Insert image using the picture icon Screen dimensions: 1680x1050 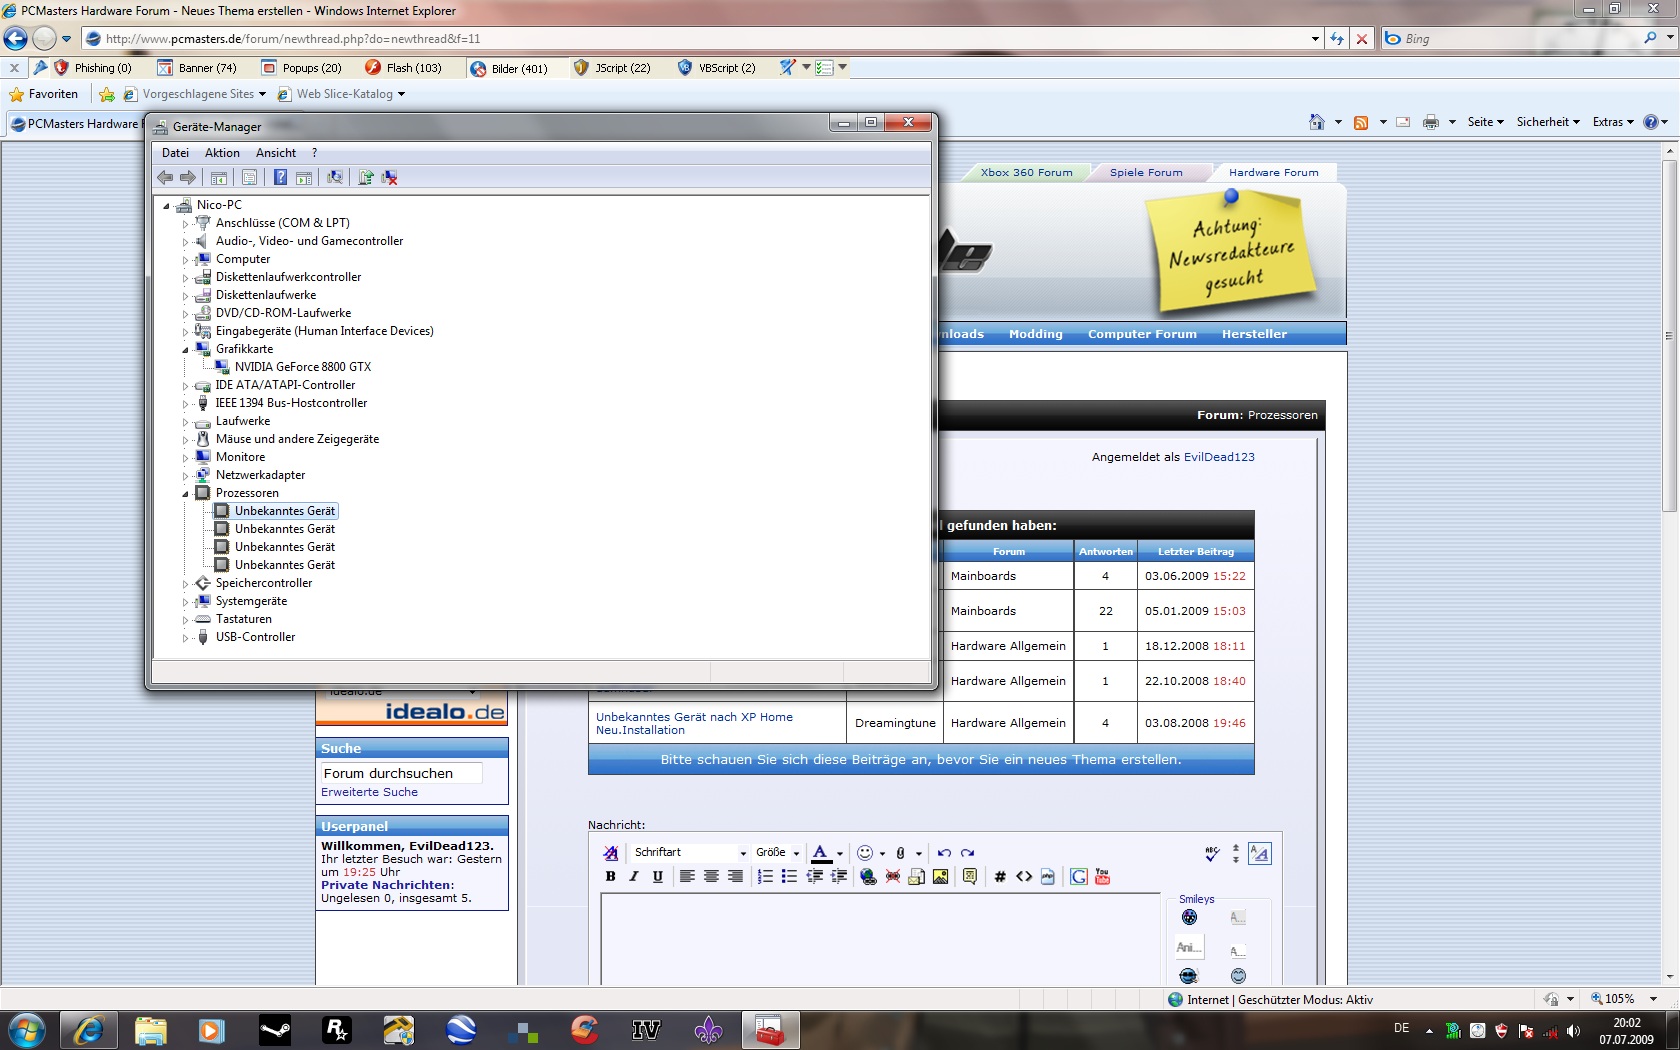940,876
